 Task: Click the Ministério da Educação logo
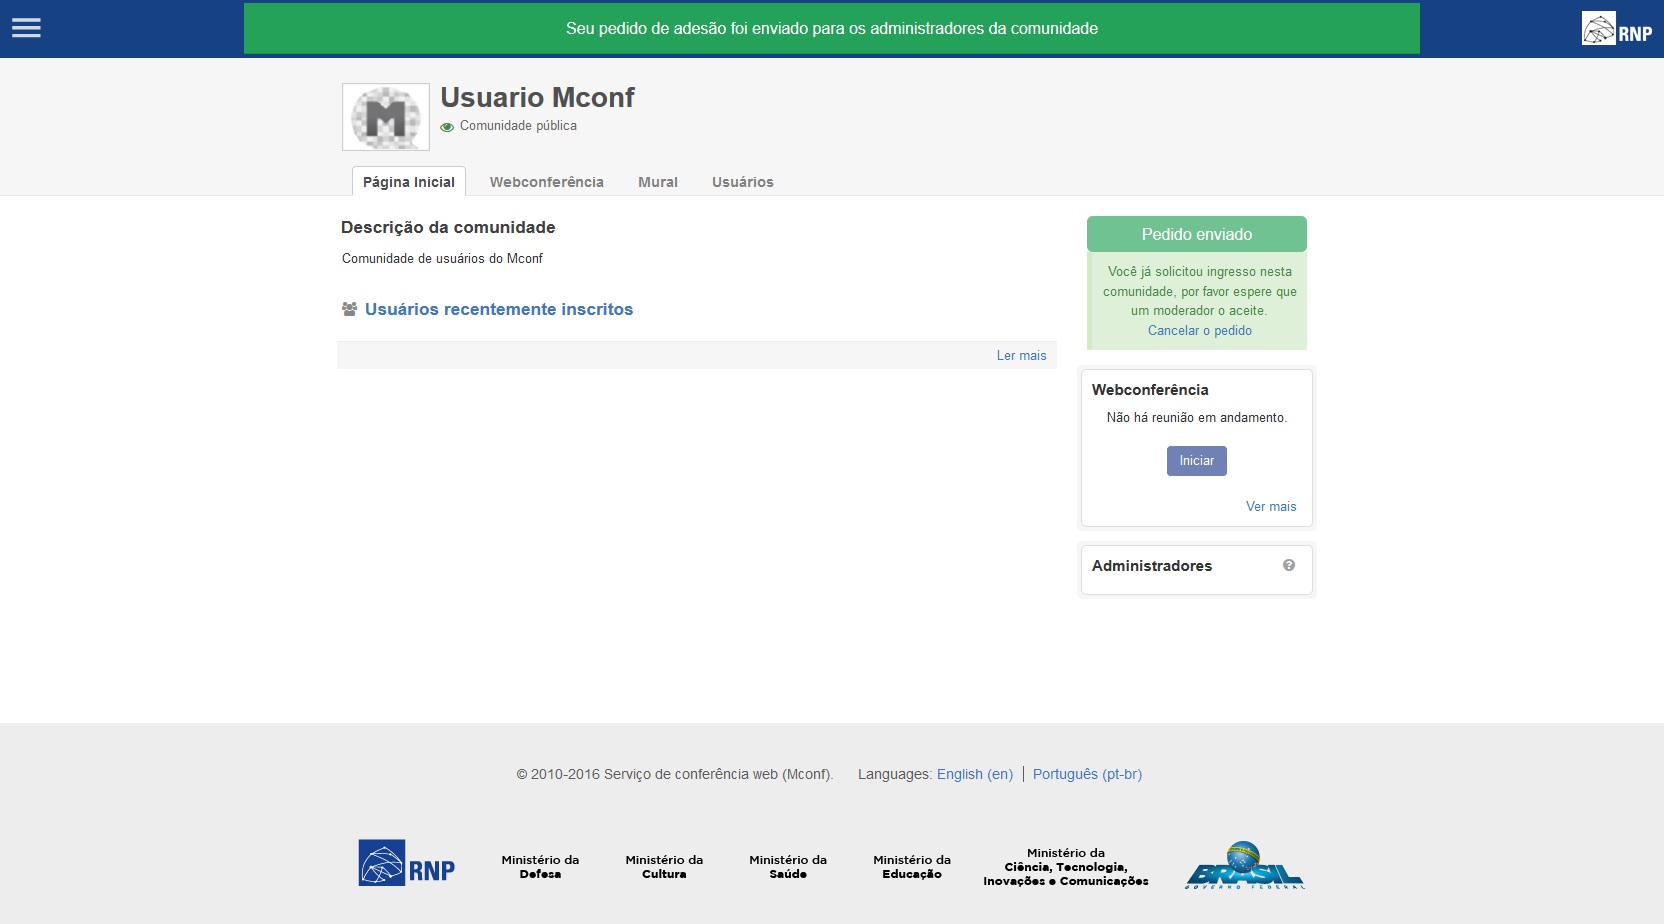click(x=911, y=867)
